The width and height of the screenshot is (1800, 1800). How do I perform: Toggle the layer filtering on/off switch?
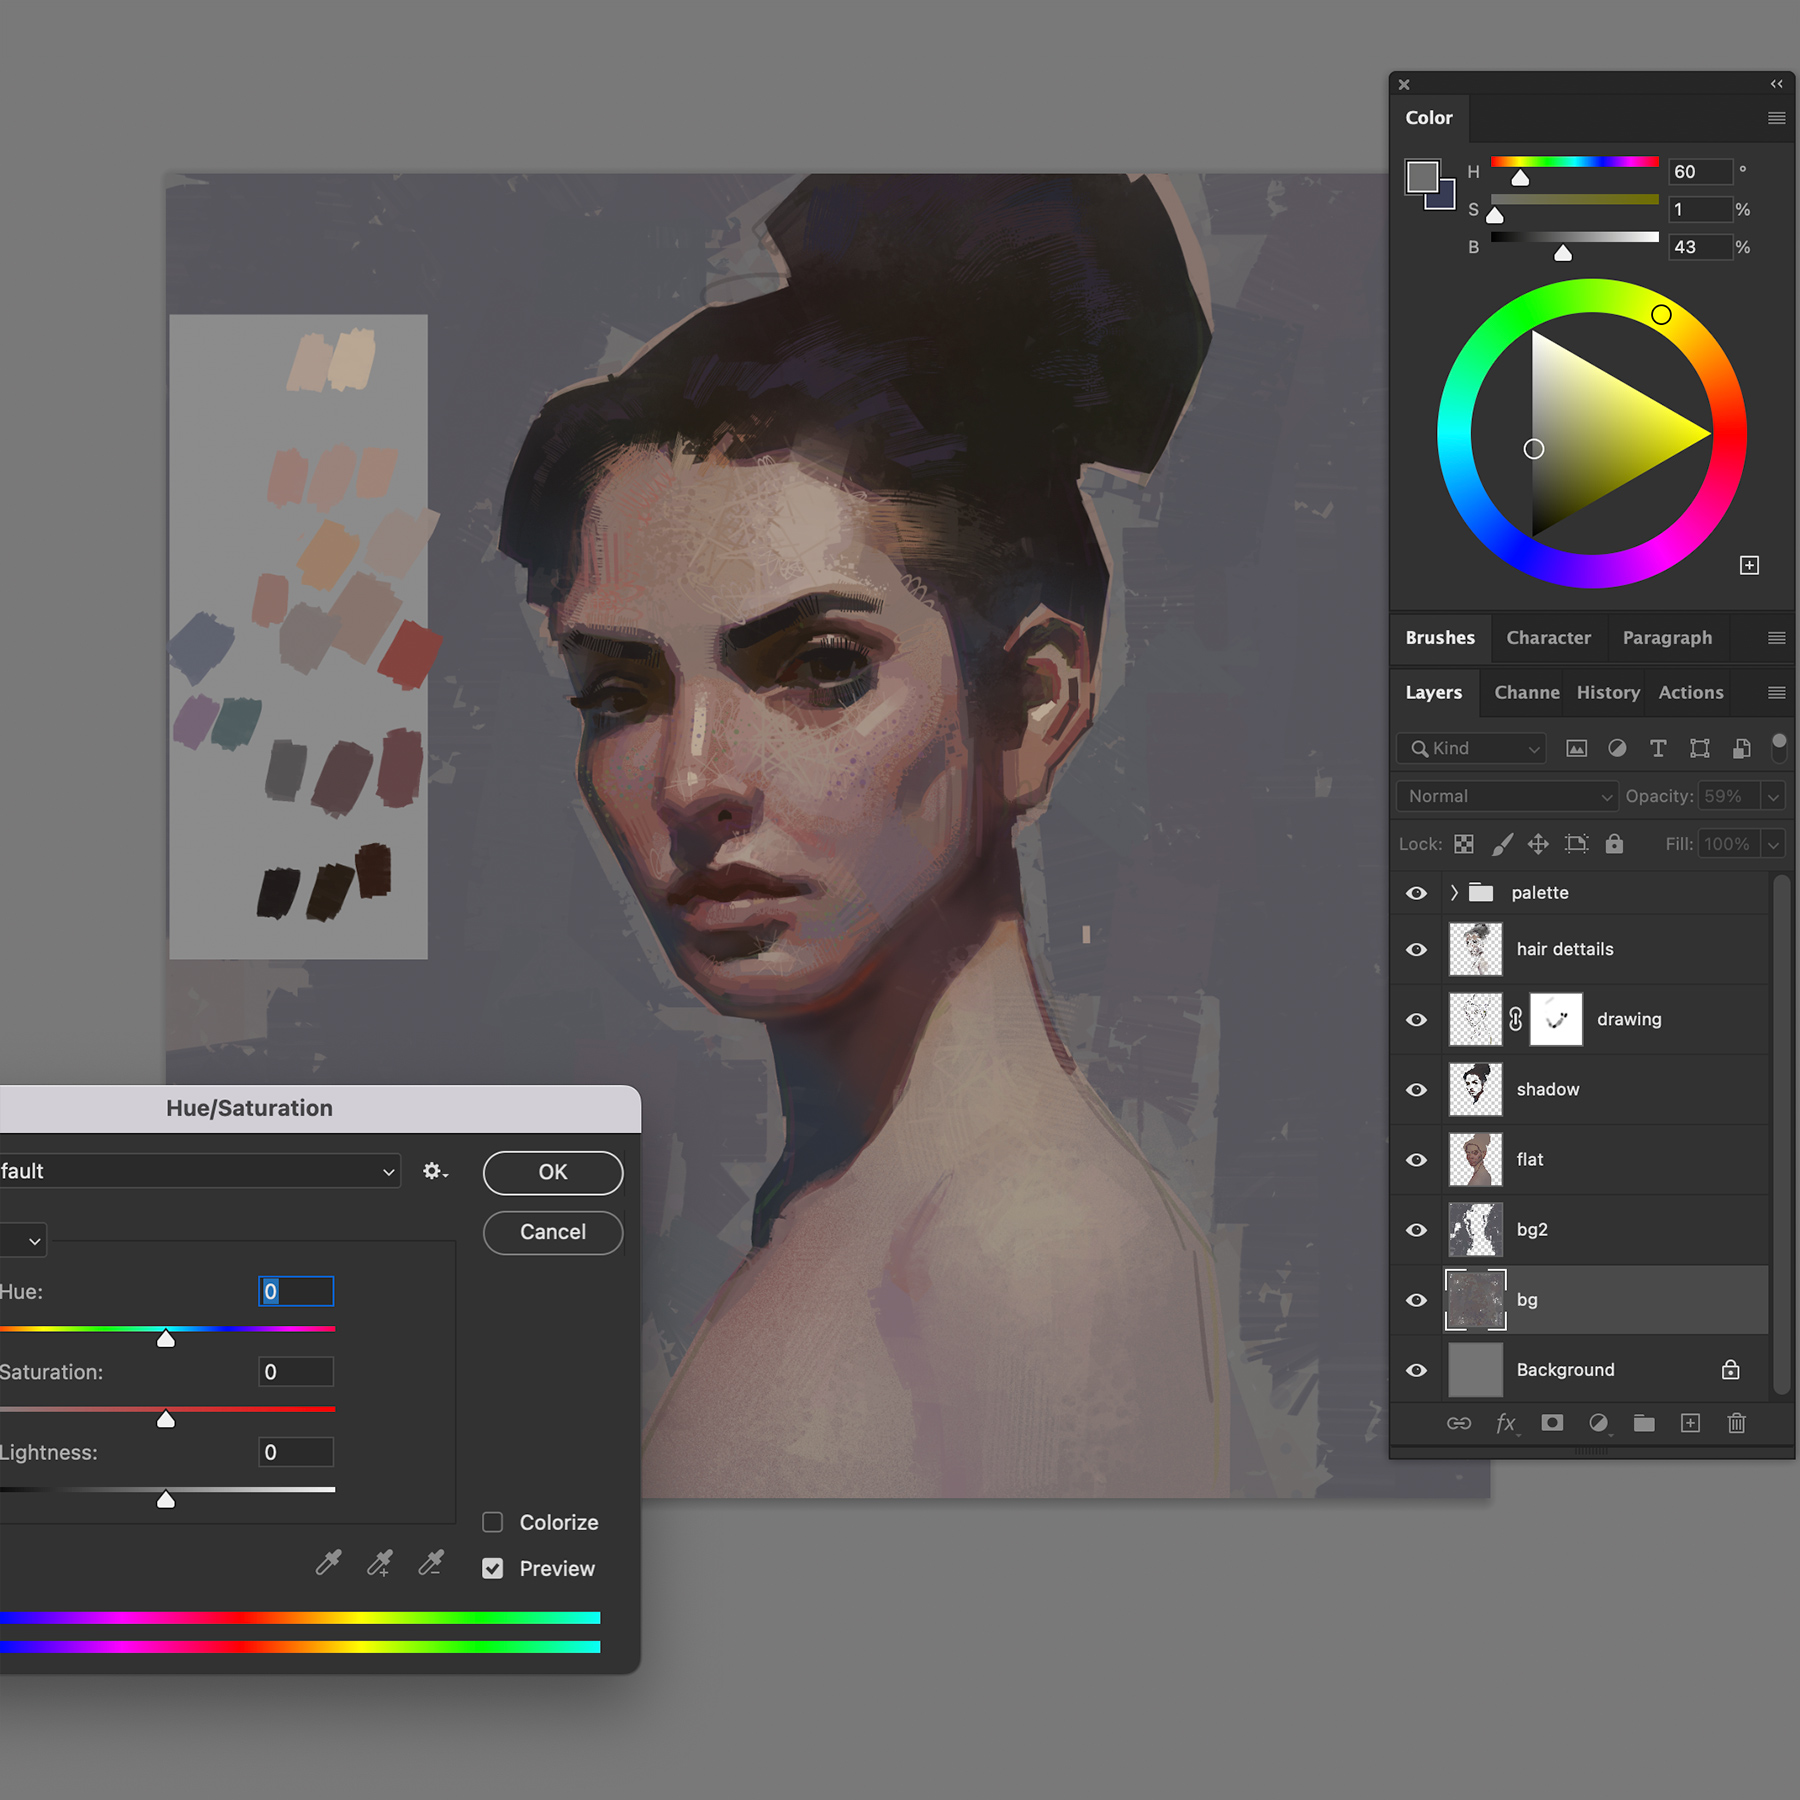coord(1779,746)
